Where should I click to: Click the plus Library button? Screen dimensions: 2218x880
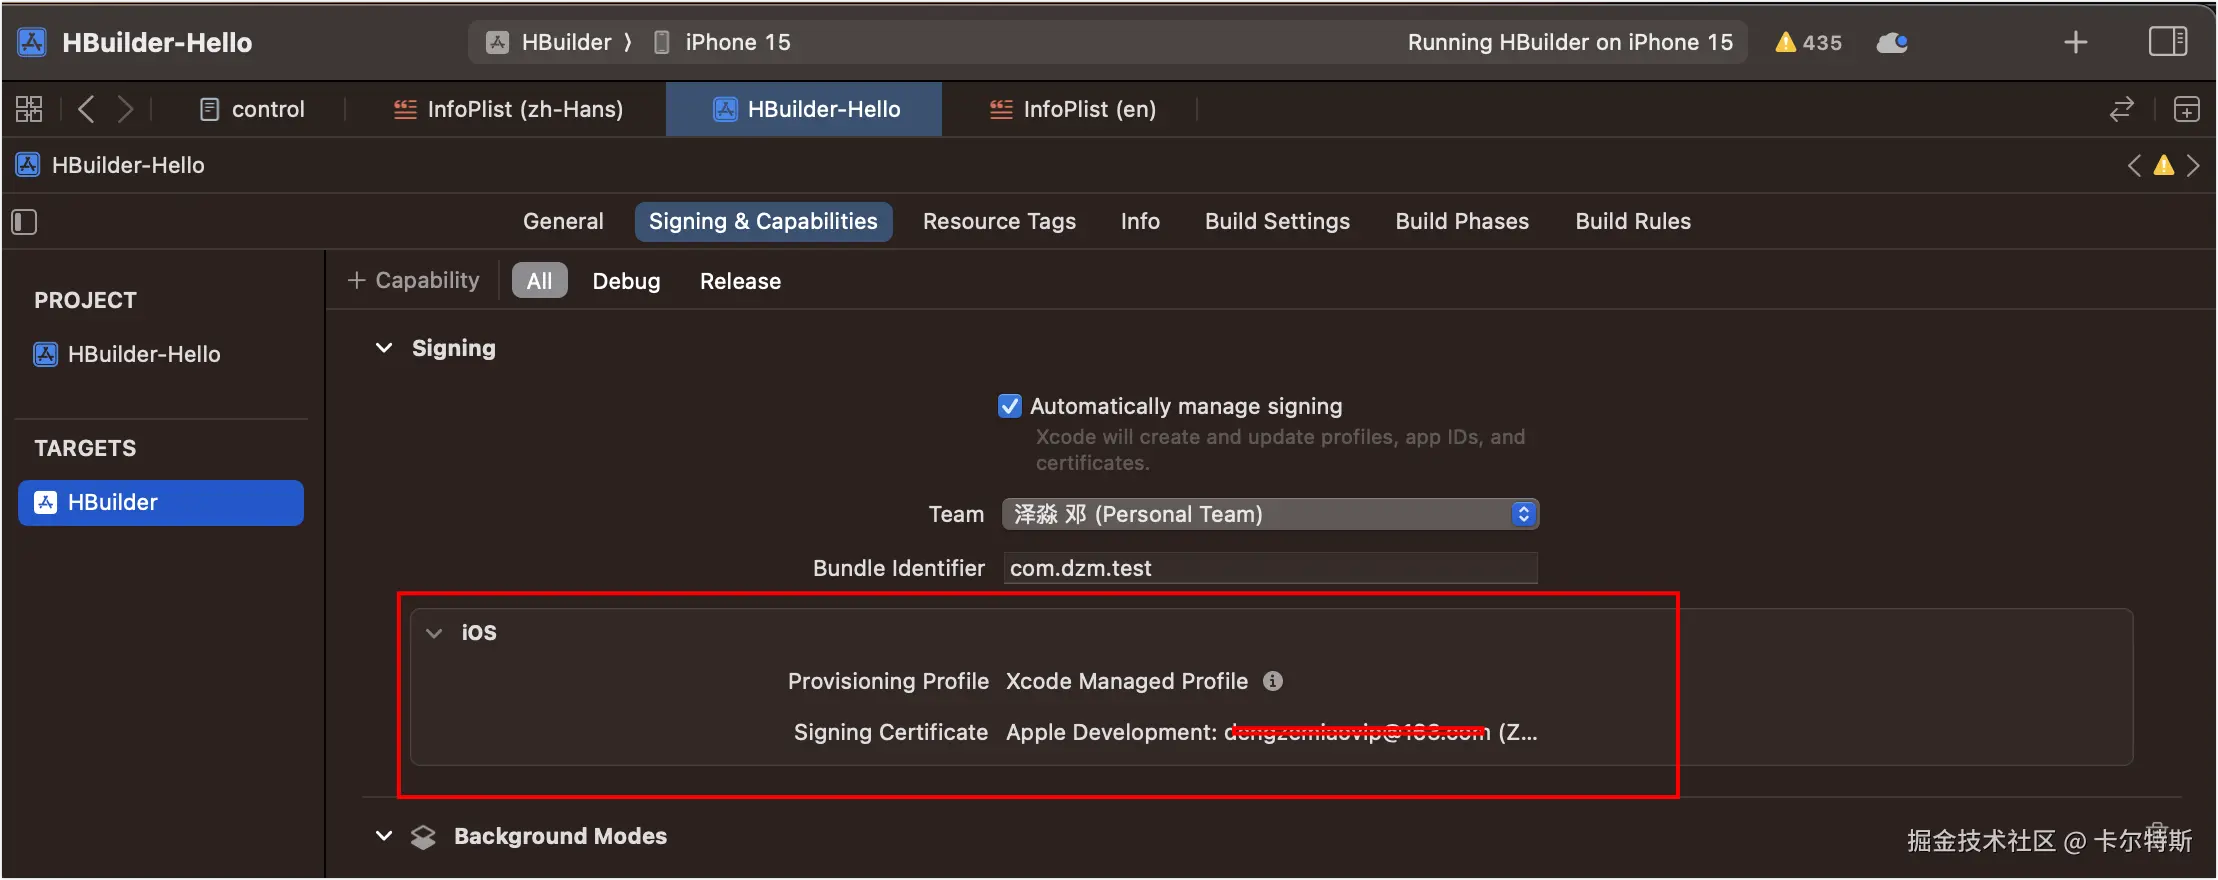click(2076, 42)
